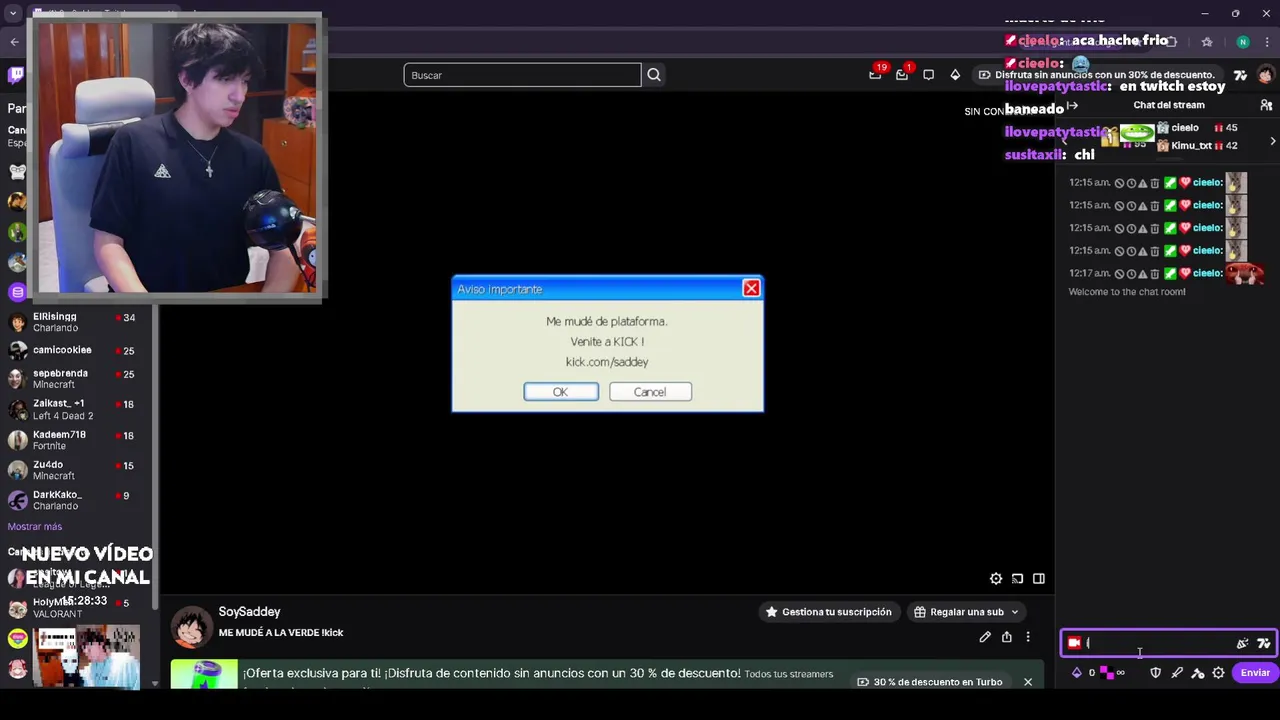Click the hammer mod tools icon
The height and width of the screenshot is (720, 1280).
click(1198, 673)
